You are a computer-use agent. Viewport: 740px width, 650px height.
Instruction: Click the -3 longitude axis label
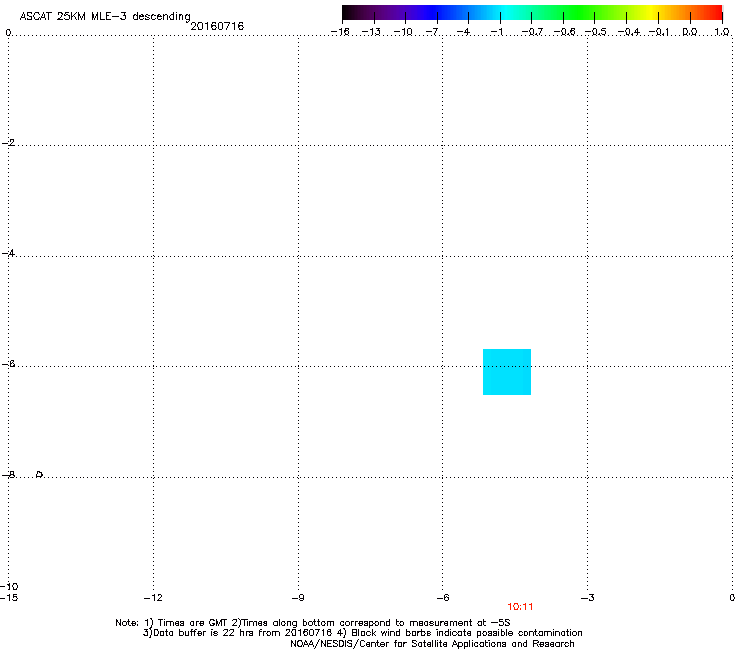(x=588, y=598)
